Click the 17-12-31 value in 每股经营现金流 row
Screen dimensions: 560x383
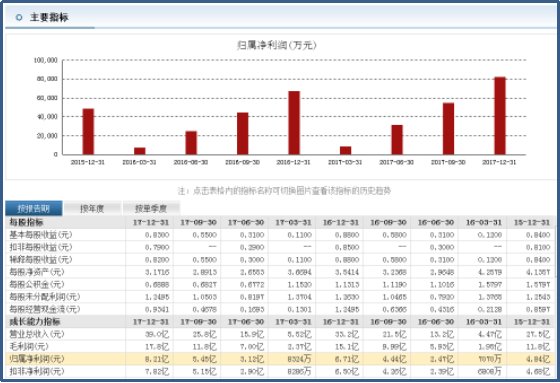(157, 309)
